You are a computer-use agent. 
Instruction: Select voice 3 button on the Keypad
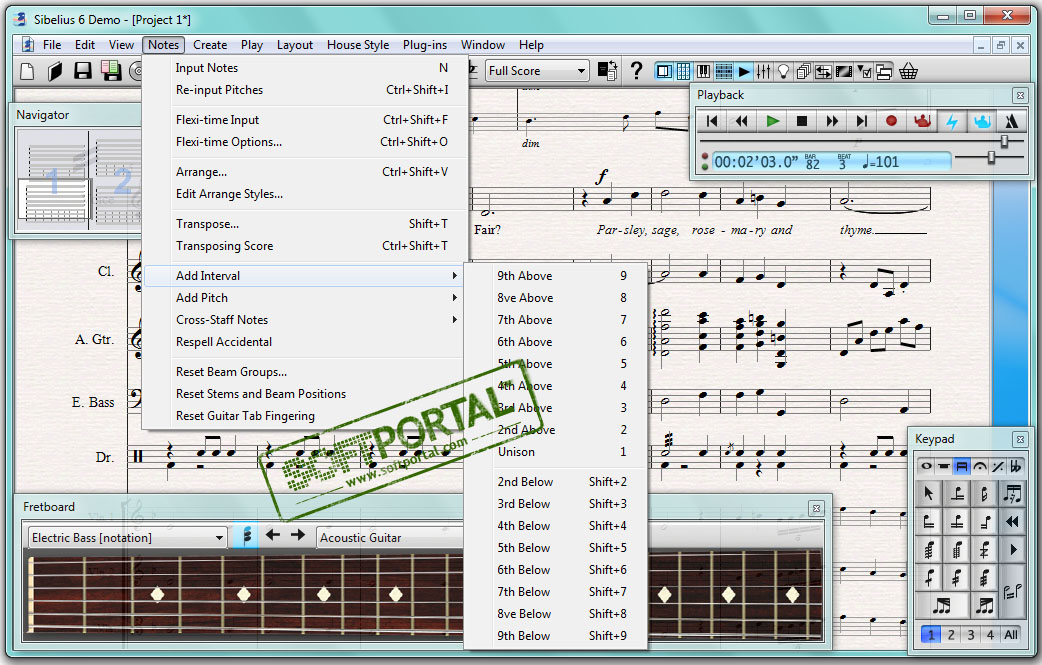971,634
